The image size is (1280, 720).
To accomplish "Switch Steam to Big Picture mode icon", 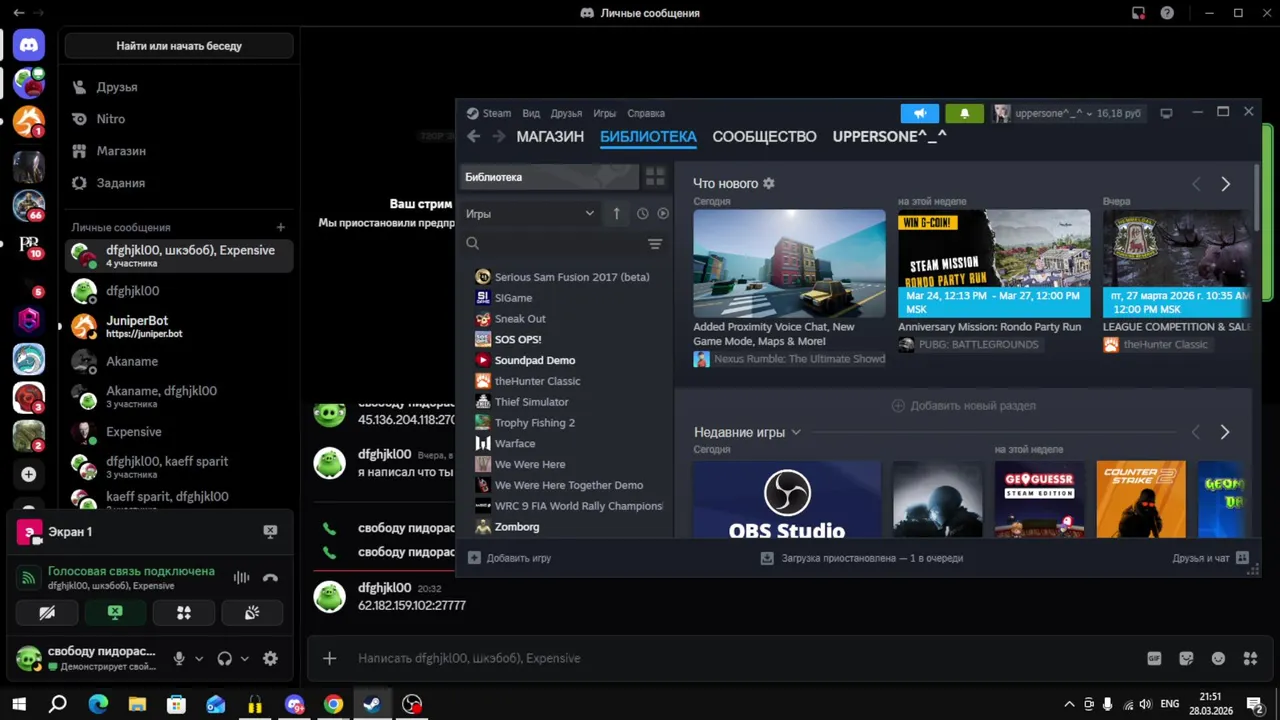I will point(1166,113).
